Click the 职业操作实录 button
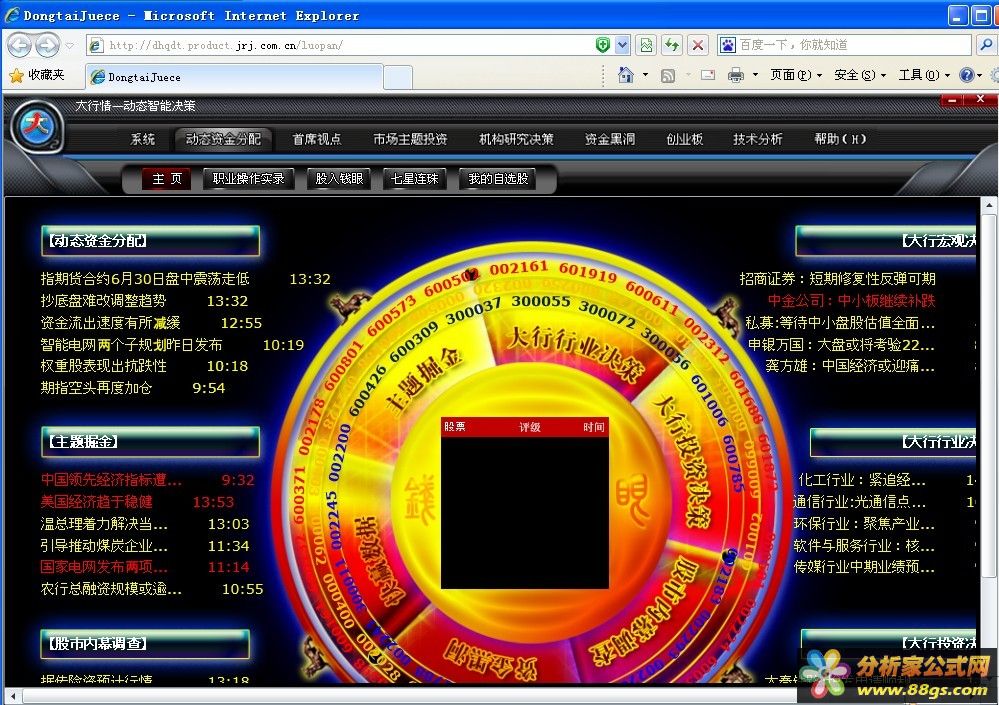The image size is (999, 705). (248, 179)
